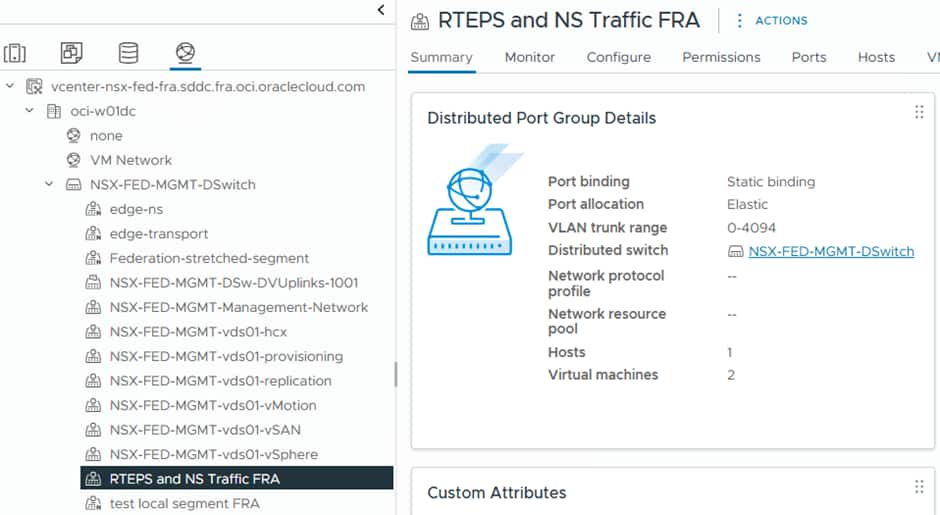The width and height of the screenshot is (940, 515).
Task: Collapse the oci-w01dc datacenter node
Action: pyautogui.click(x=29, y=110)
